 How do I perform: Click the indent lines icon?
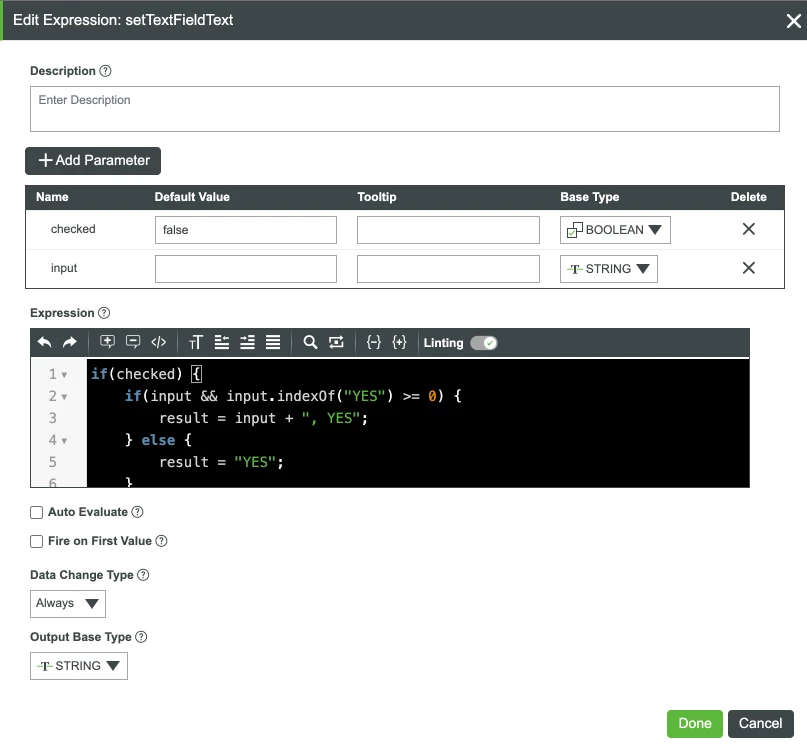[x=248, y=342]
